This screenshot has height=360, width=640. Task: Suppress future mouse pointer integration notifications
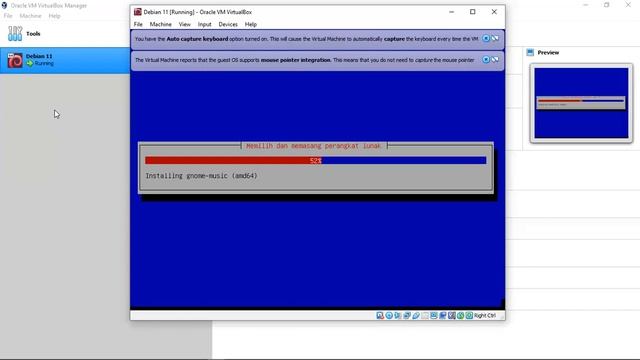(x=495, y=59)
